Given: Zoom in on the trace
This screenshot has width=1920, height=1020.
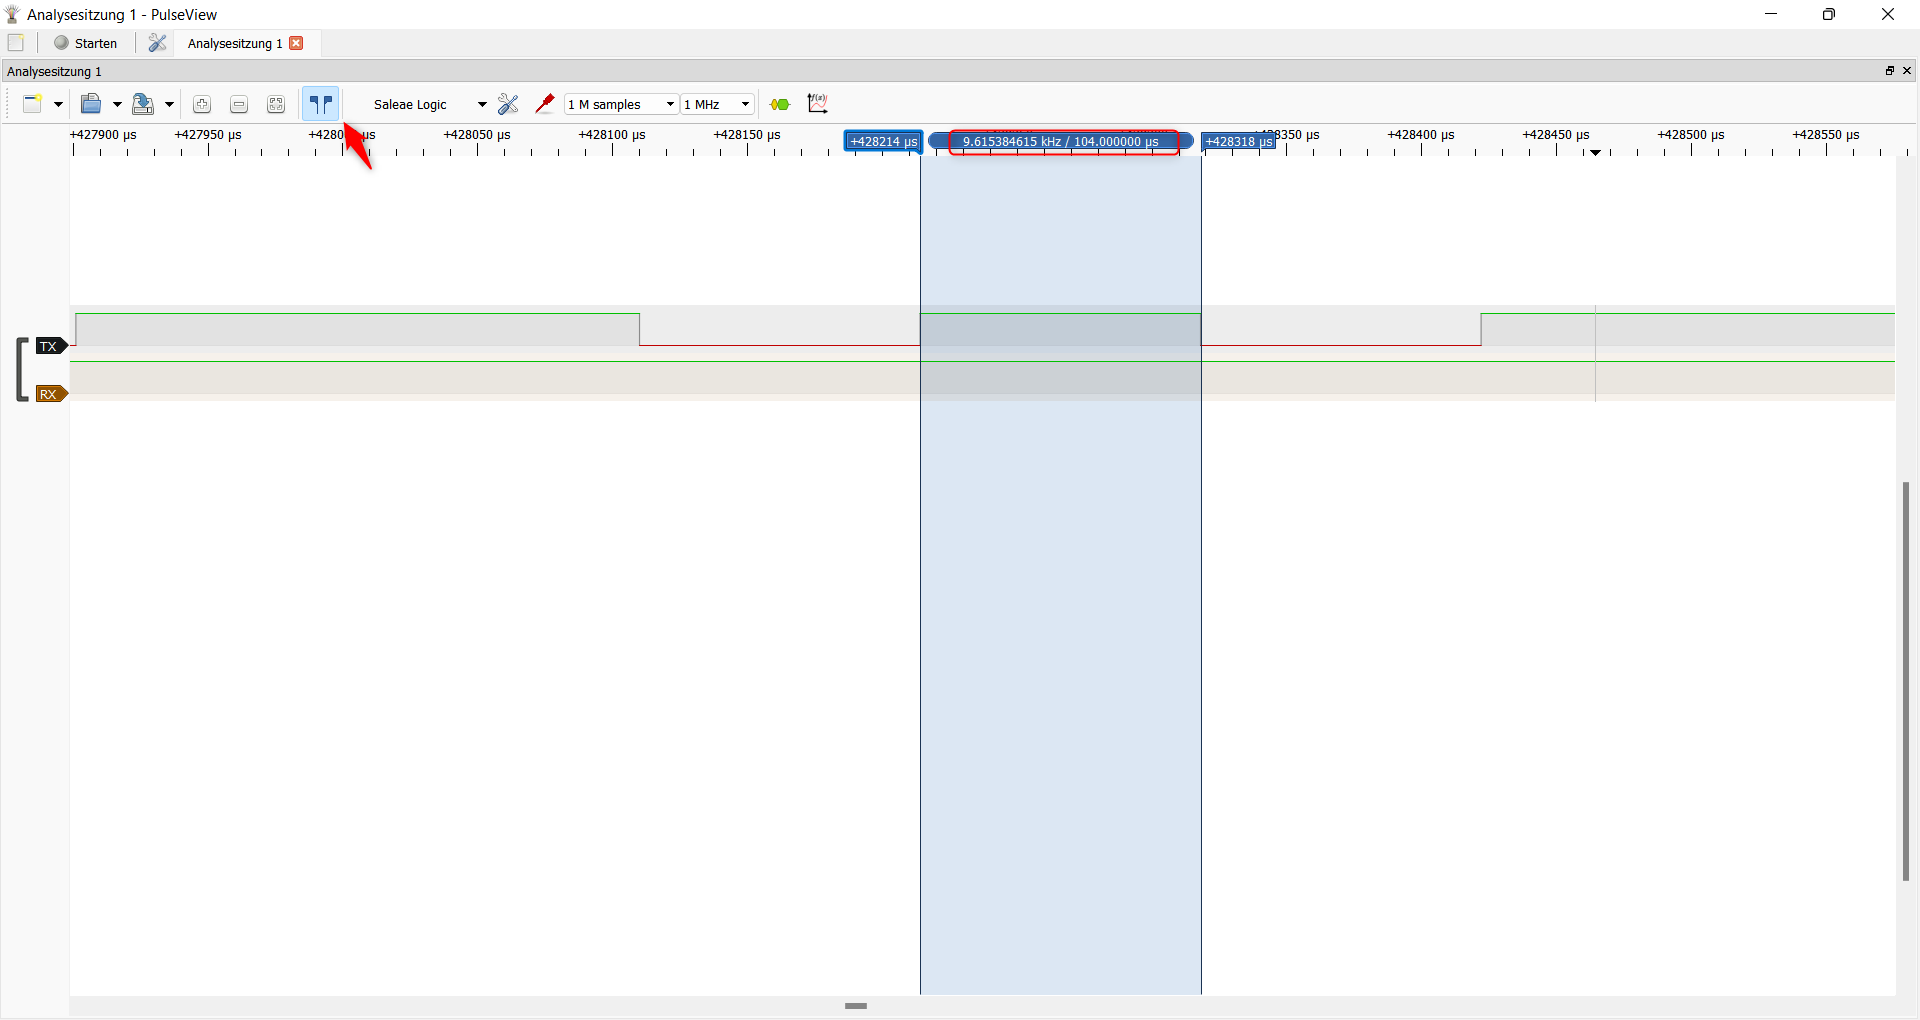Looking at the screenshot, I should (x=201, y=103).
